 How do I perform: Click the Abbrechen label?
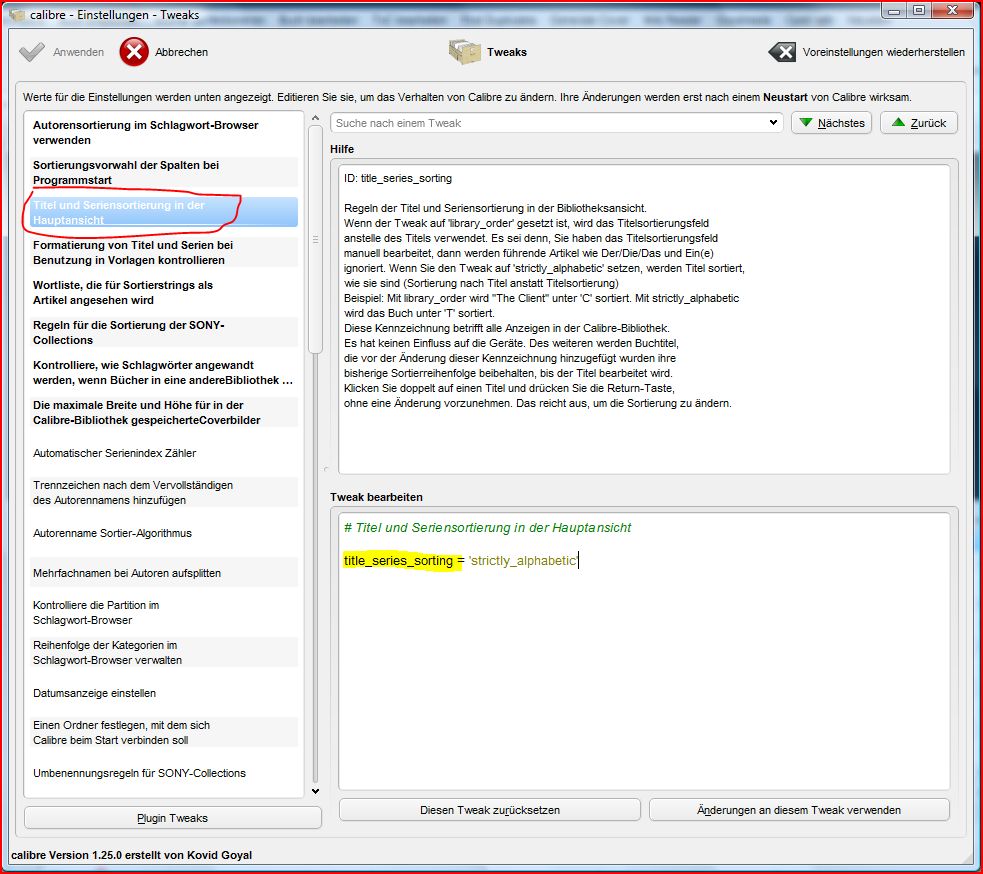point(181,52)
